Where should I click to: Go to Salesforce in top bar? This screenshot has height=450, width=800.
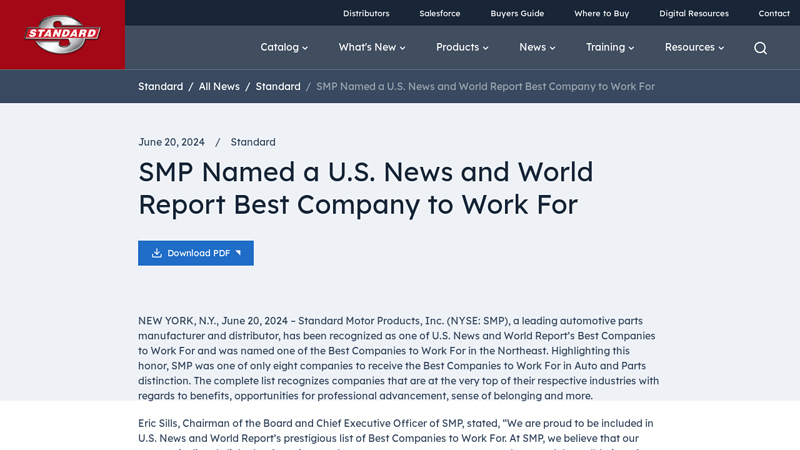click(x=440, y=13)
